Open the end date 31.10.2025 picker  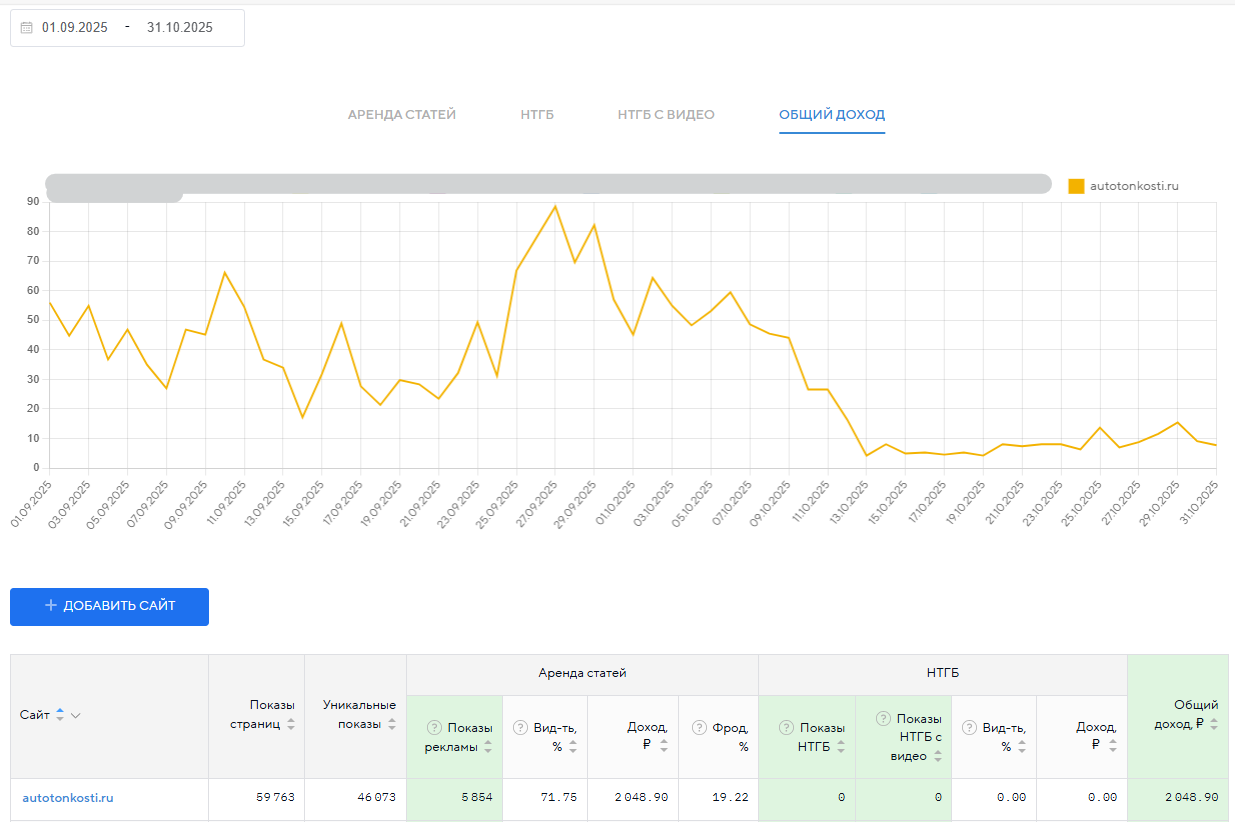coord(180,28)
